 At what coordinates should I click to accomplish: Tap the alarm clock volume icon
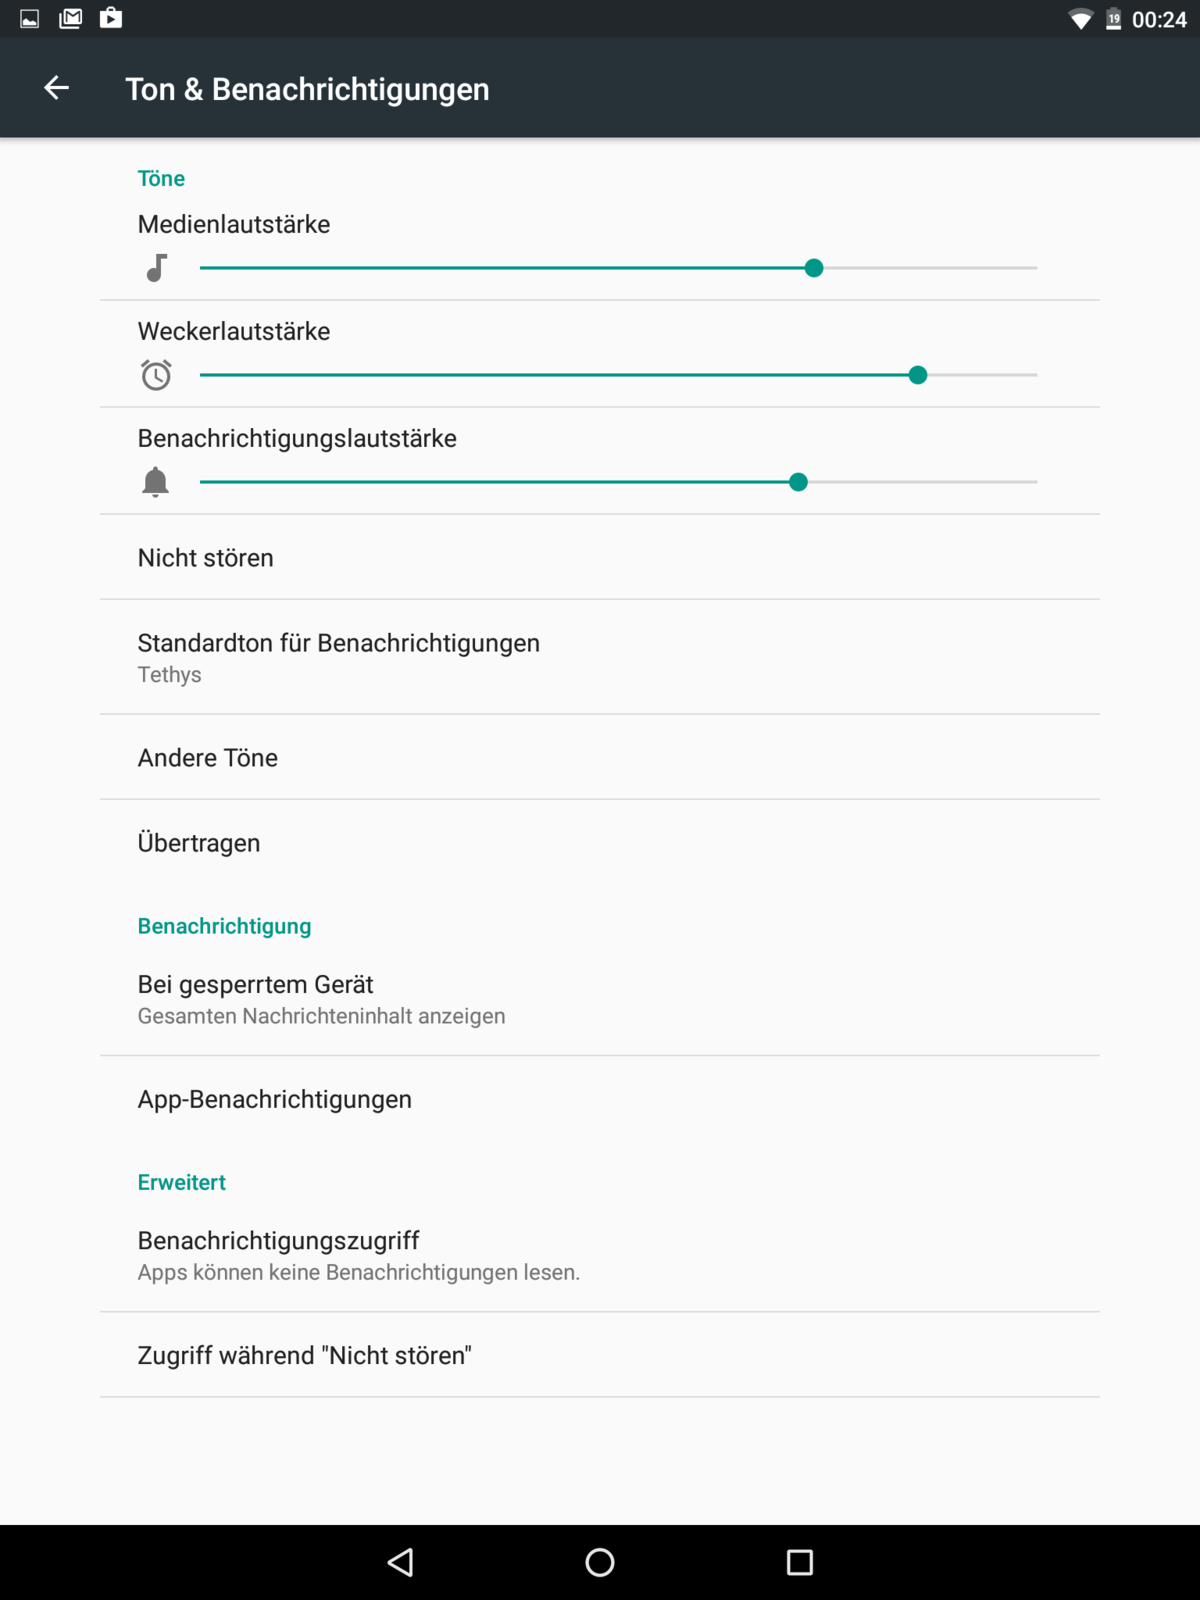[156, 375]
